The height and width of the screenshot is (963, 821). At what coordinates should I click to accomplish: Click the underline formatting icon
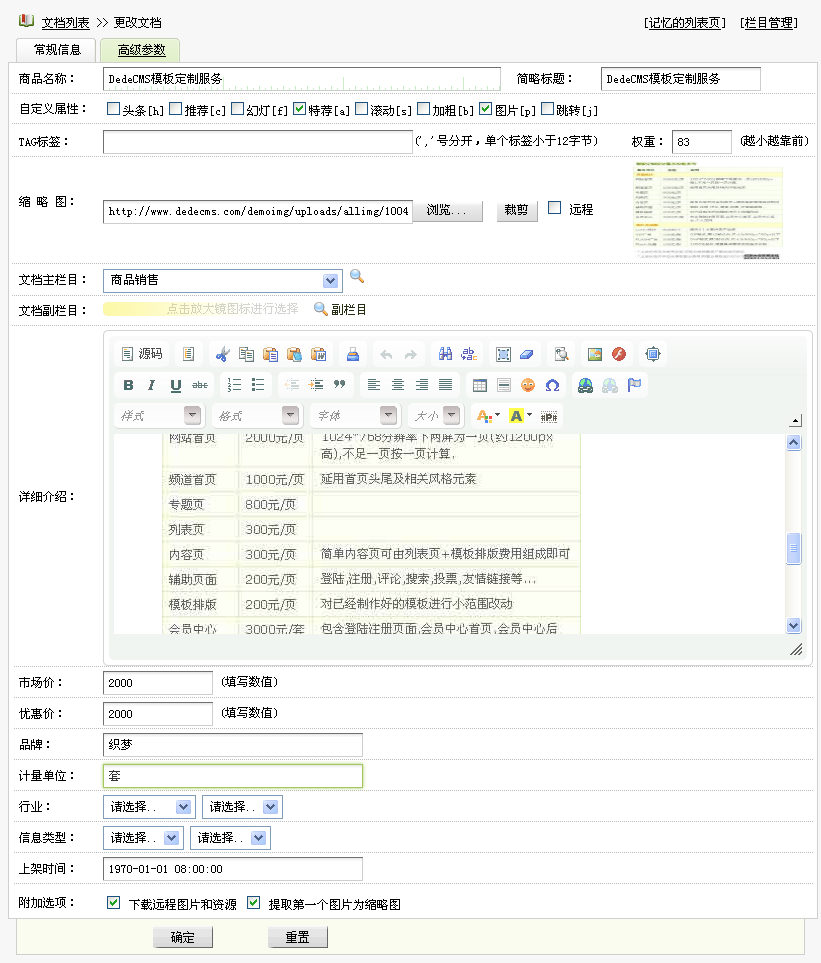coord(176,385)
